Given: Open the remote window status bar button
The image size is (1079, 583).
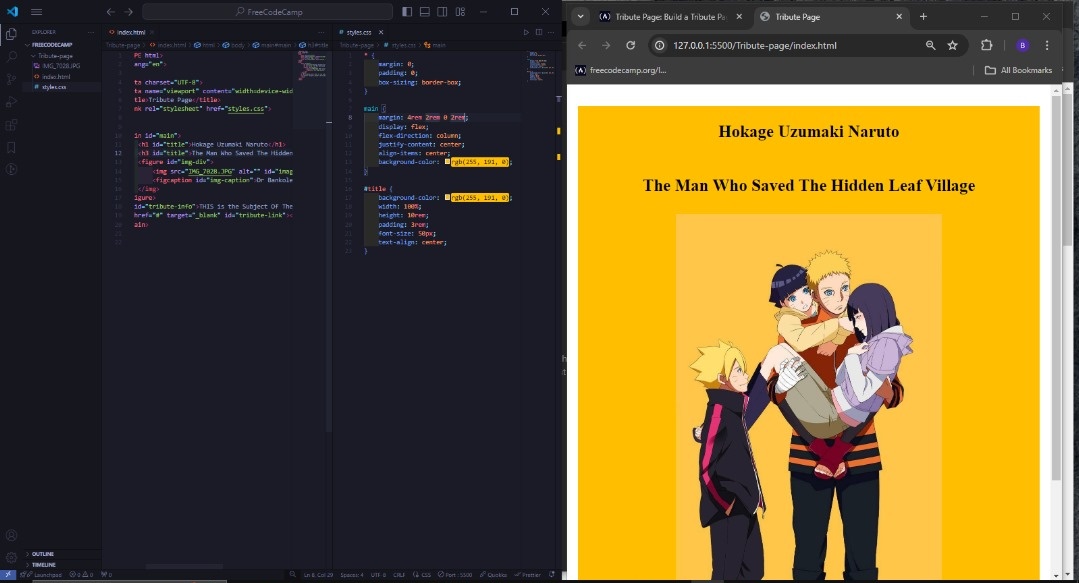Looking at the screenshot, I should click(8, 575).
